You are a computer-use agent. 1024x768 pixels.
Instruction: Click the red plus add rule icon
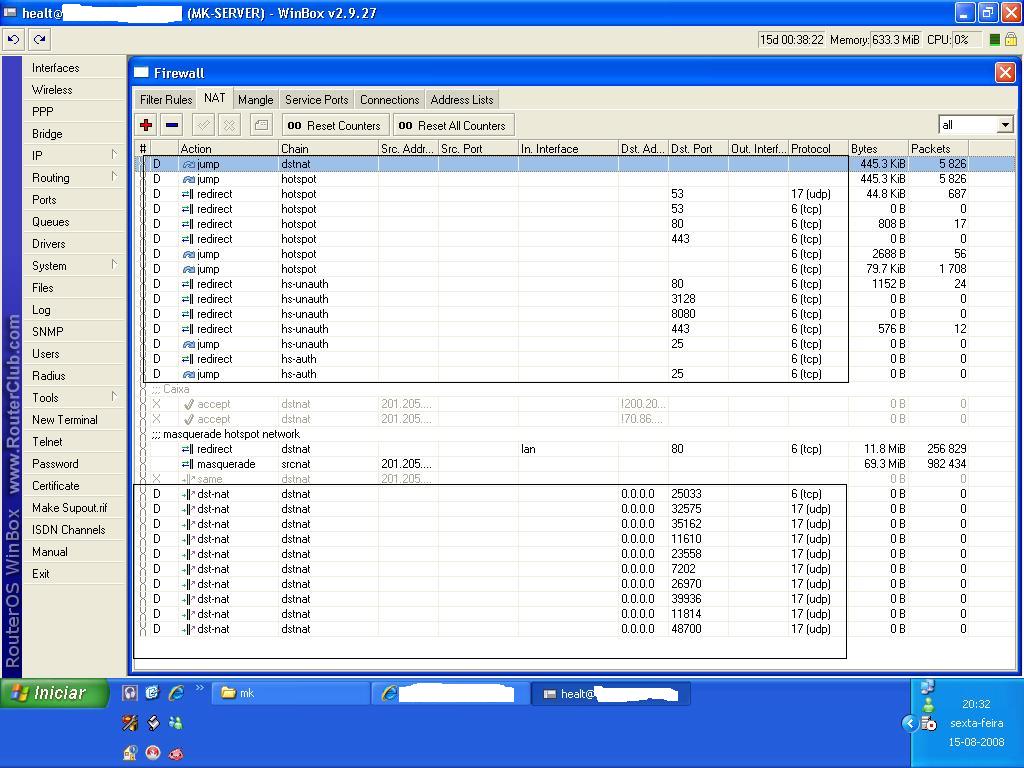coord(146,125)
